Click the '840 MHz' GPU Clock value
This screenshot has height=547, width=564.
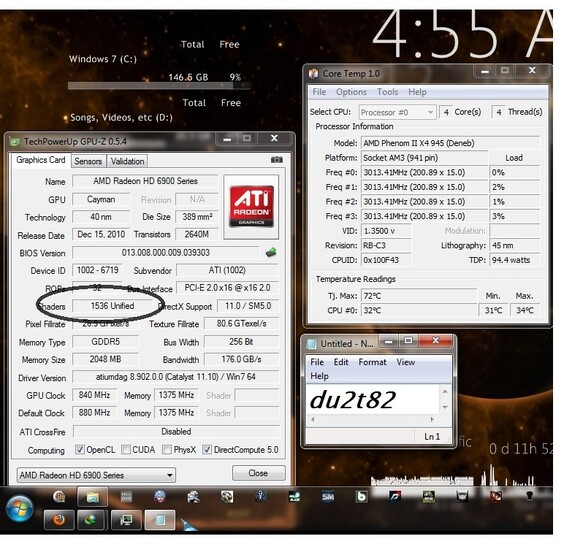point(95,395)
